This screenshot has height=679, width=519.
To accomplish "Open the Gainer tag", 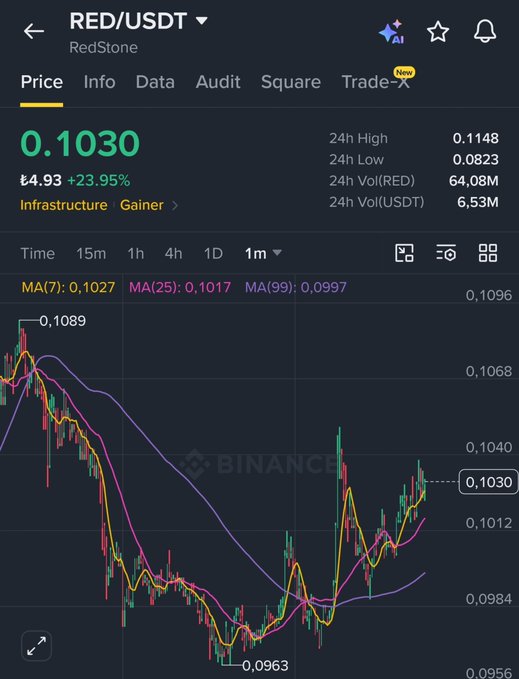I will click(142, 205).
